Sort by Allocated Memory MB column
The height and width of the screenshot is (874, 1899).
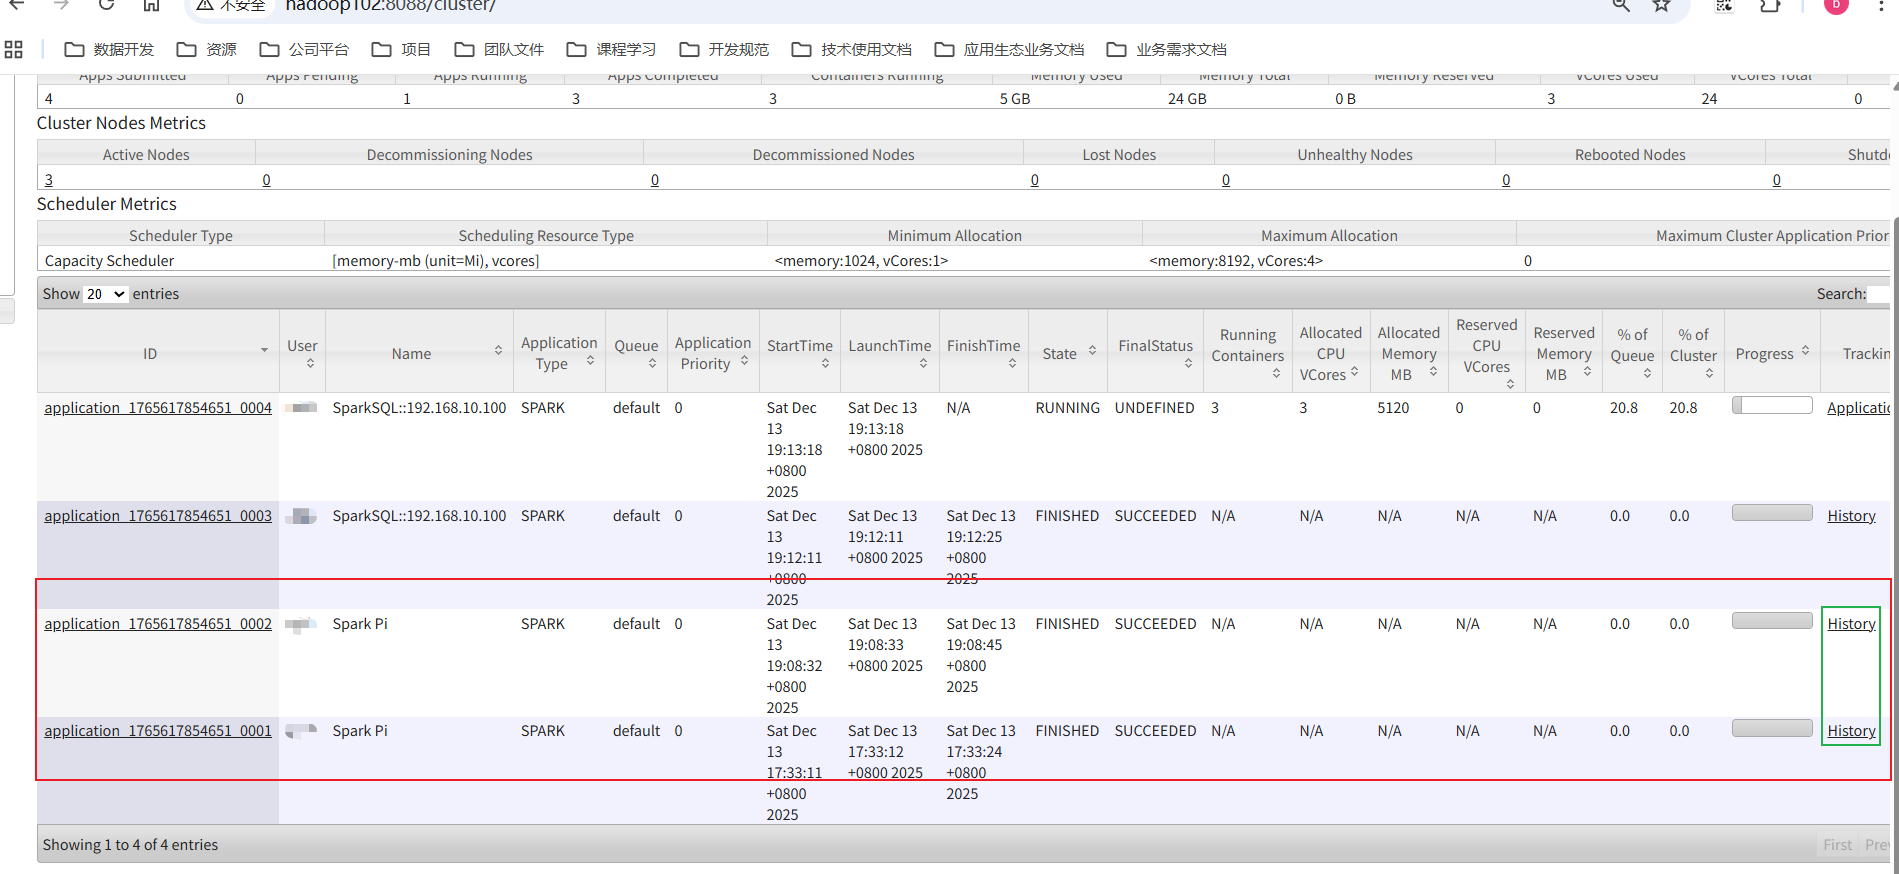(1409, 351)
